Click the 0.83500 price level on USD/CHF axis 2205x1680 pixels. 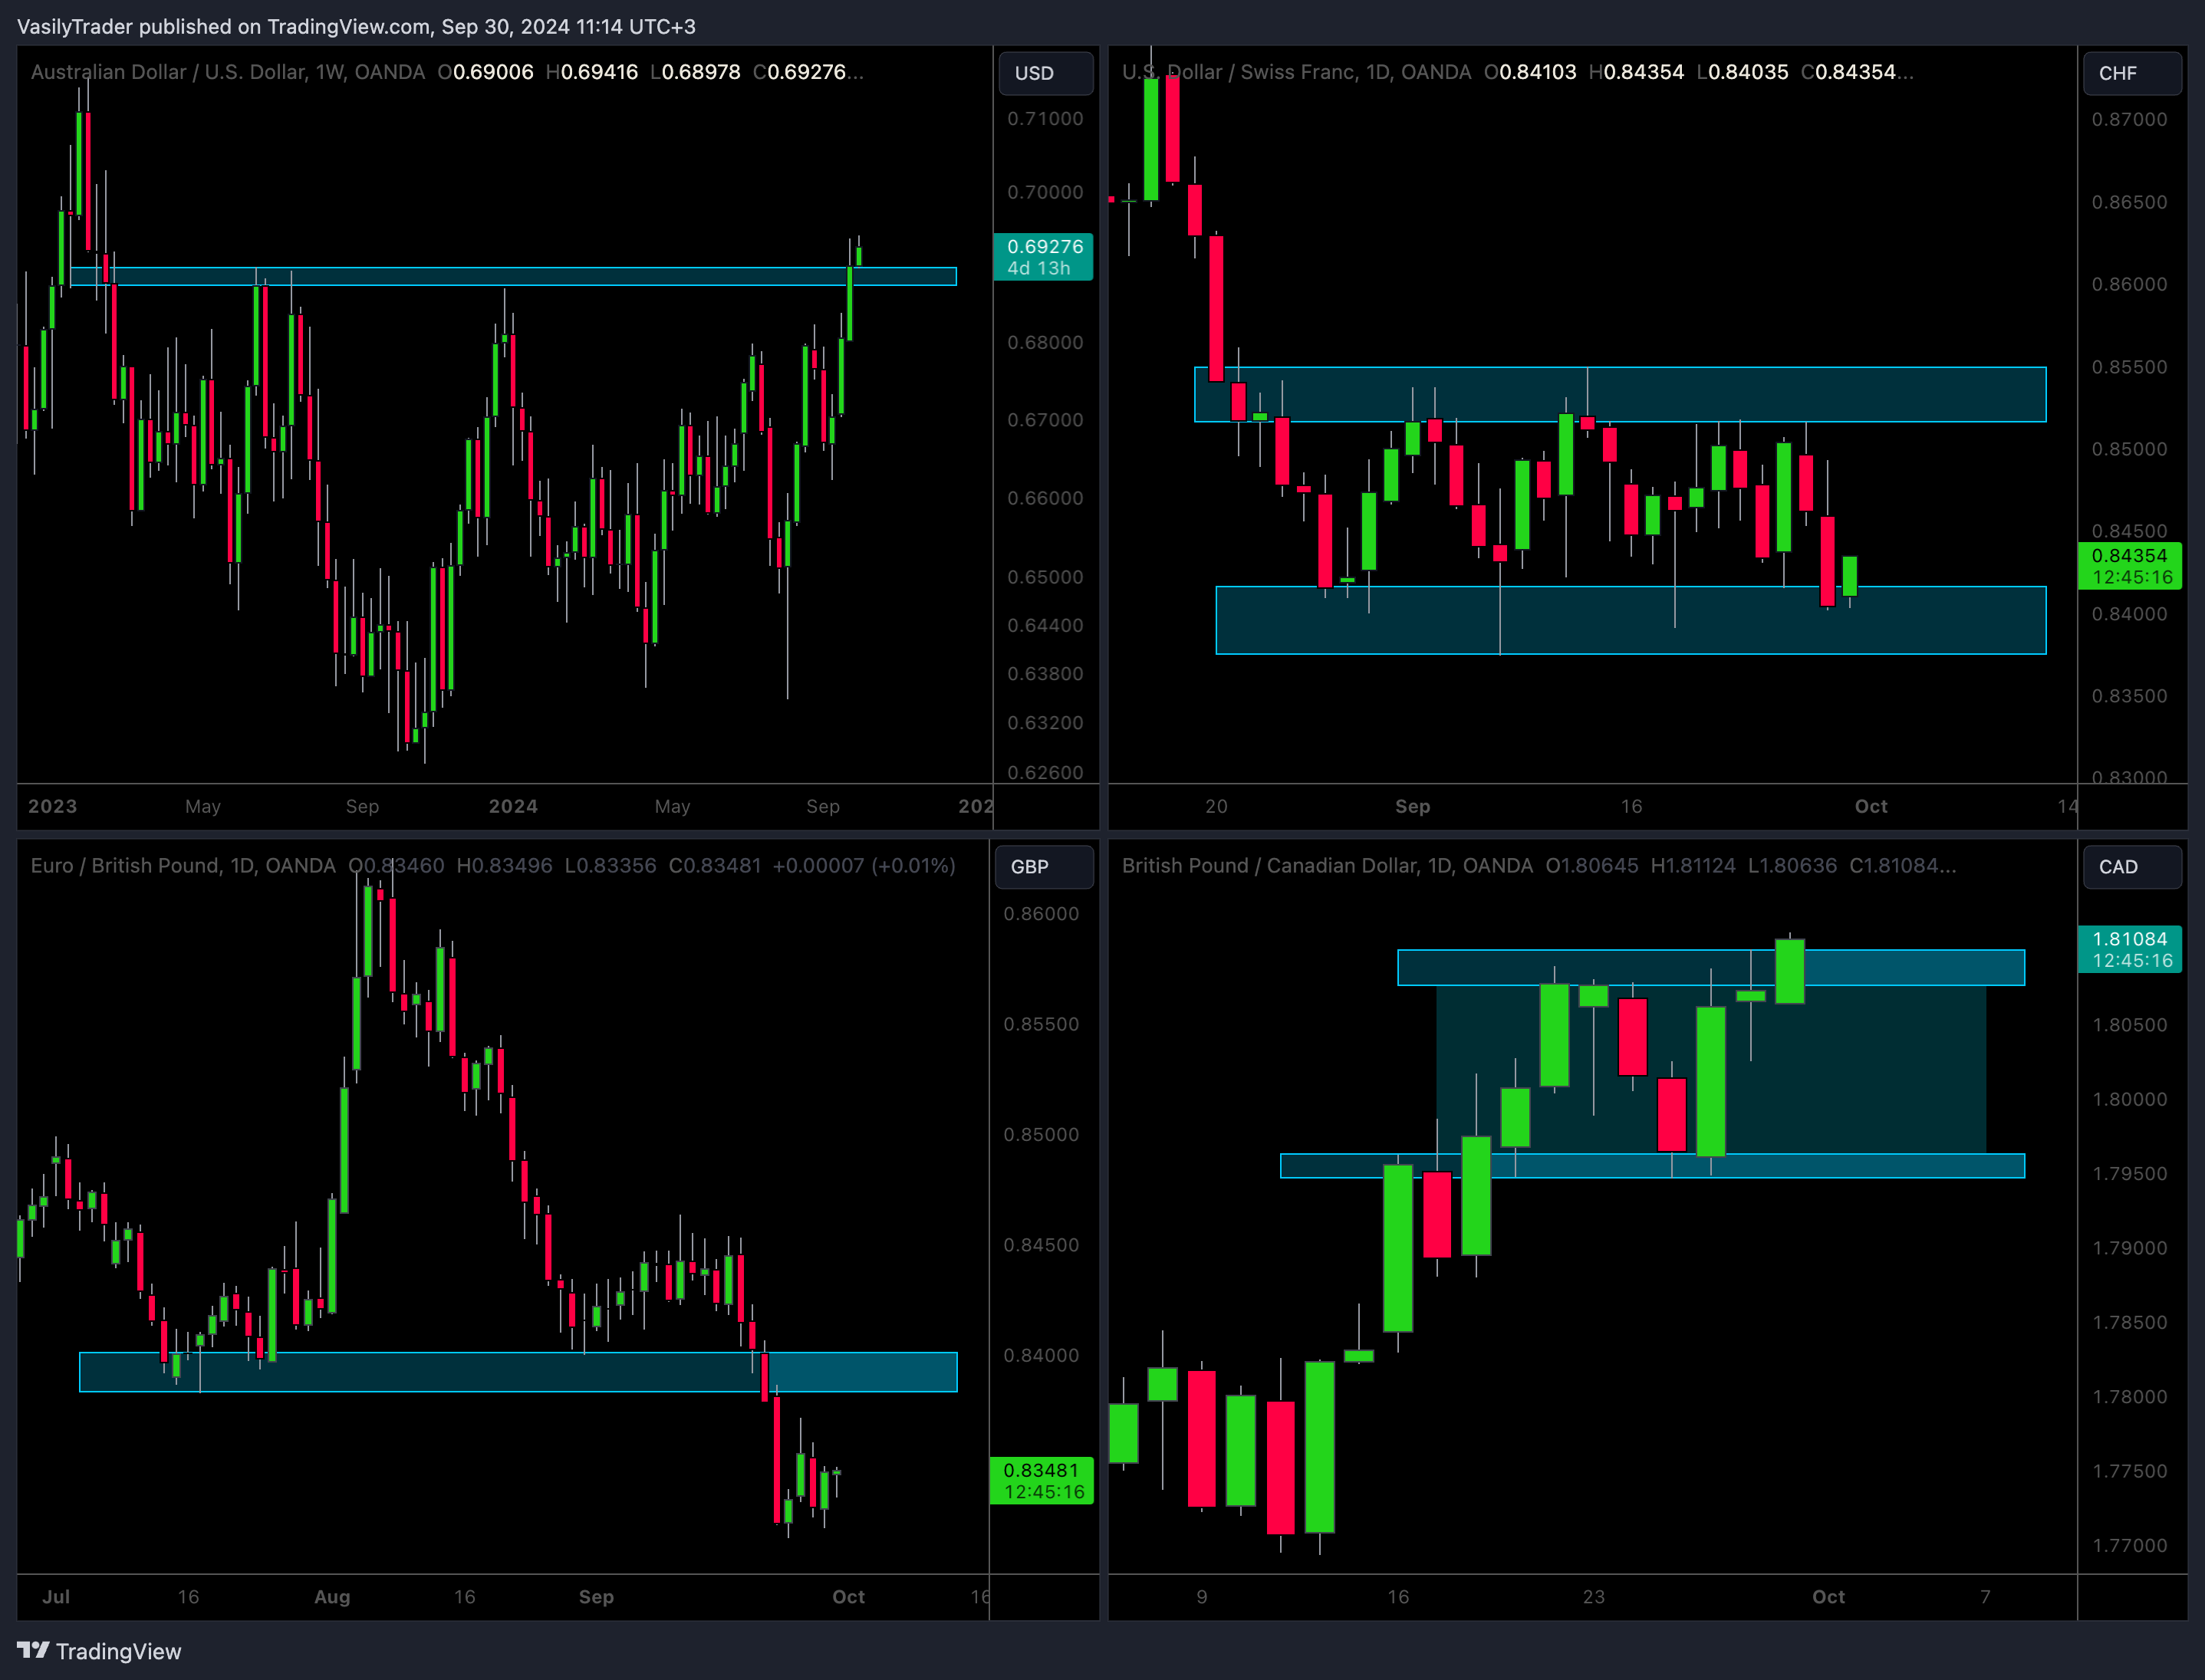2130,696
